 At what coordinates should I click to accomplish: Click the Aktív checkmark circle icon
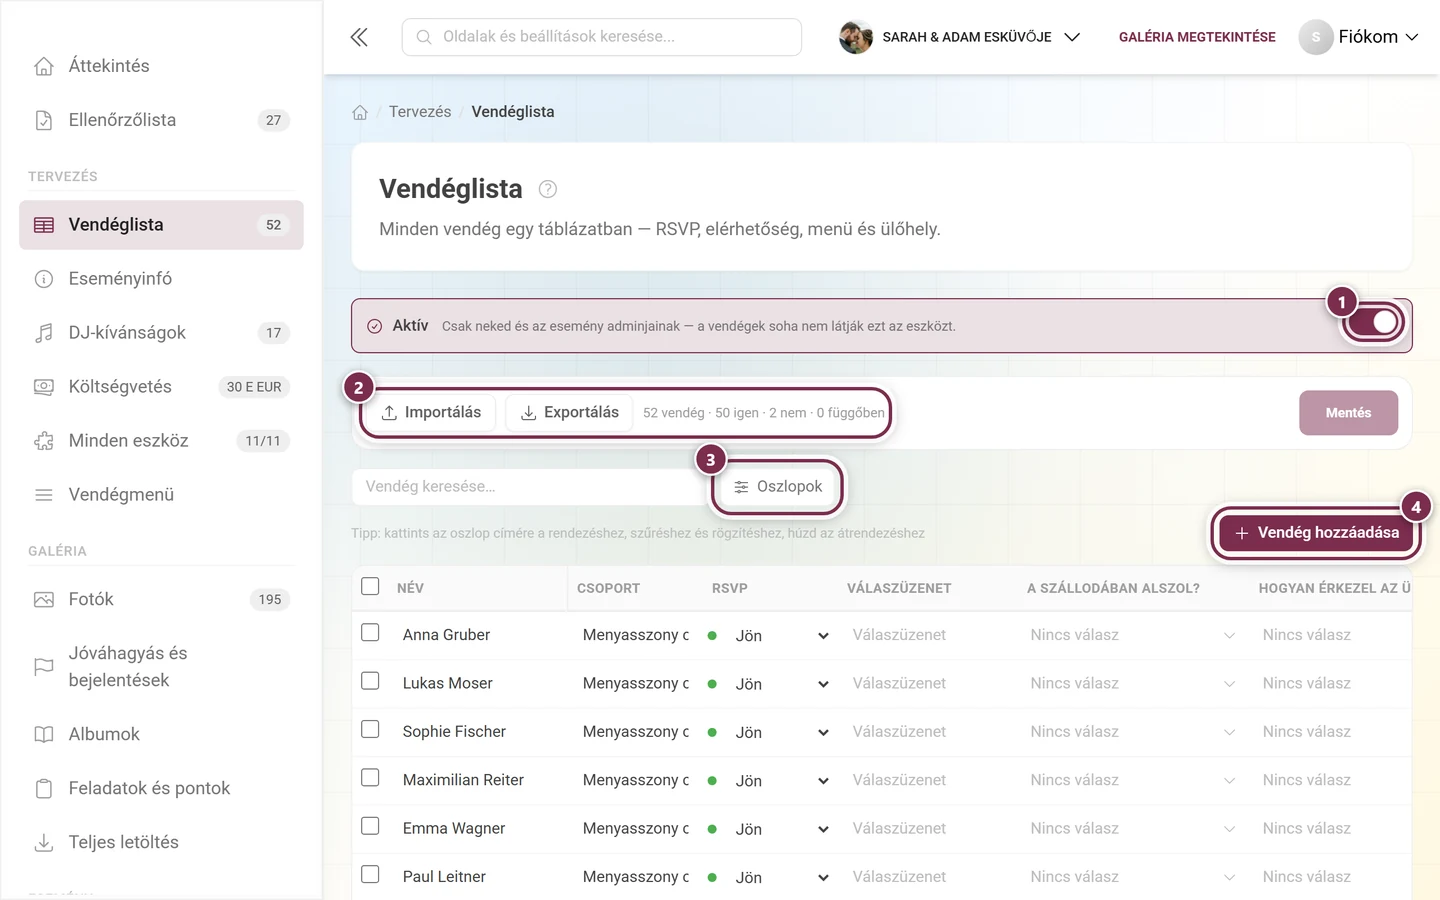(375, 326)
